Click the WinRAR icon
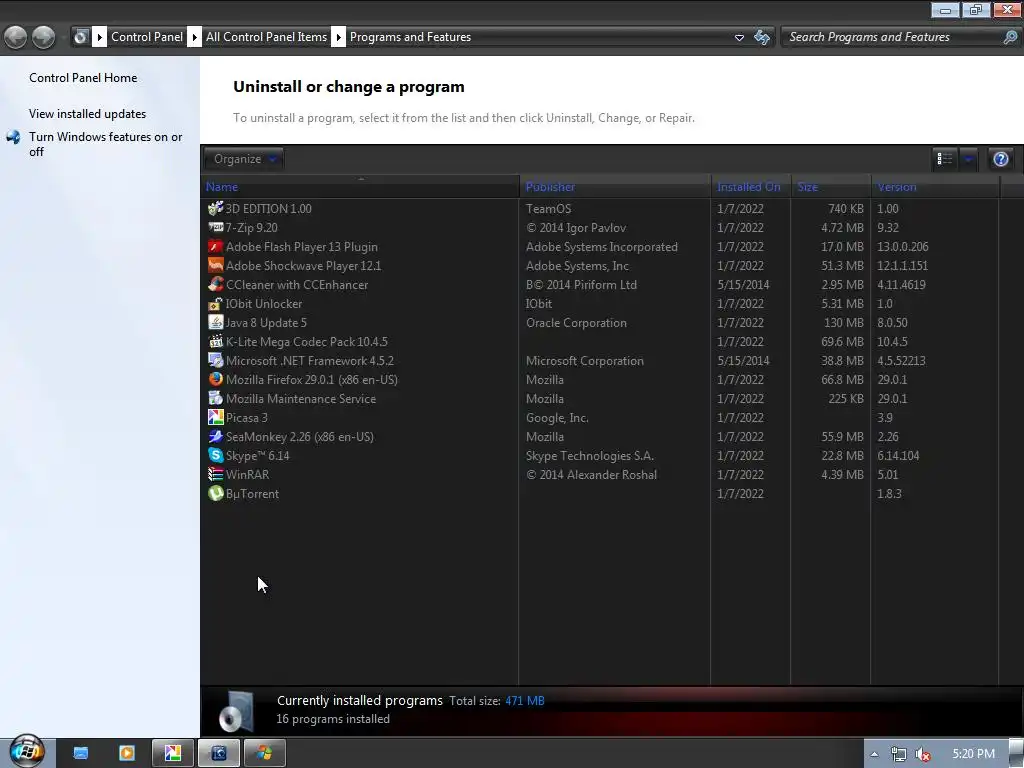The width and height of the screenshot is (1024, 768). (x=216, y=474)
